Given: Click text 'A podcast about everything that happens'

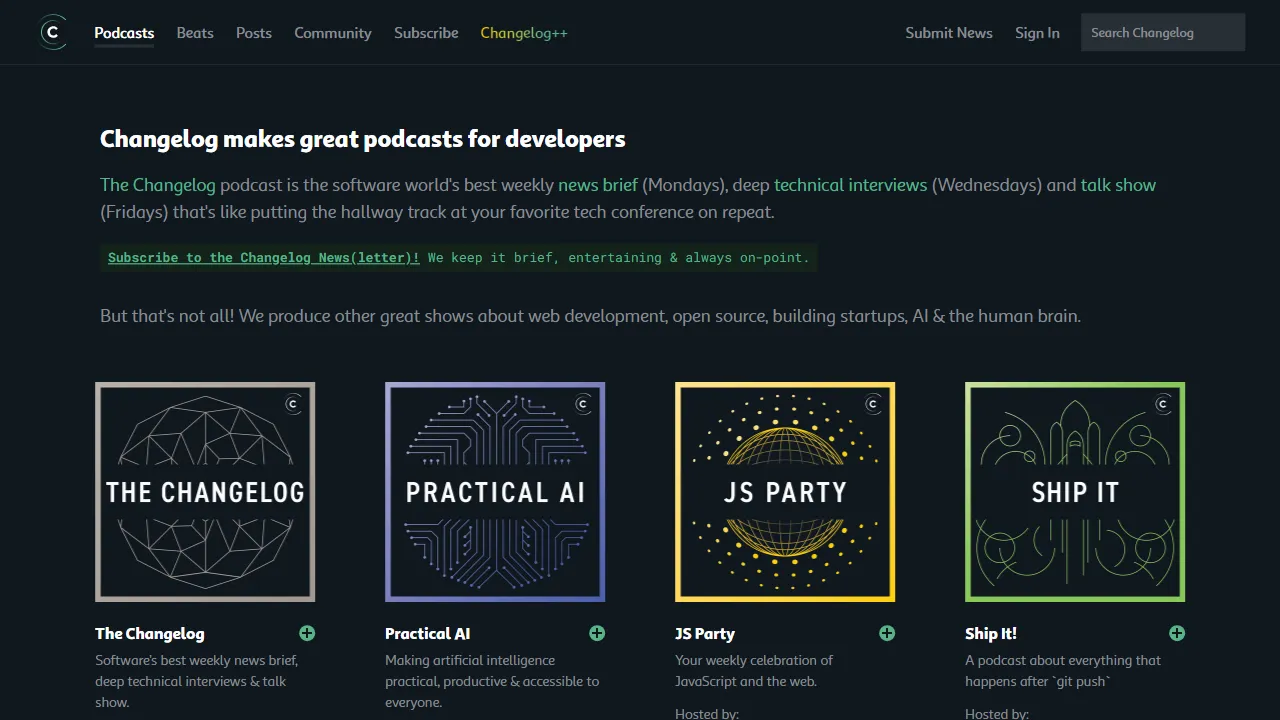Looking at the screenshot, I should pos(1063,671).
